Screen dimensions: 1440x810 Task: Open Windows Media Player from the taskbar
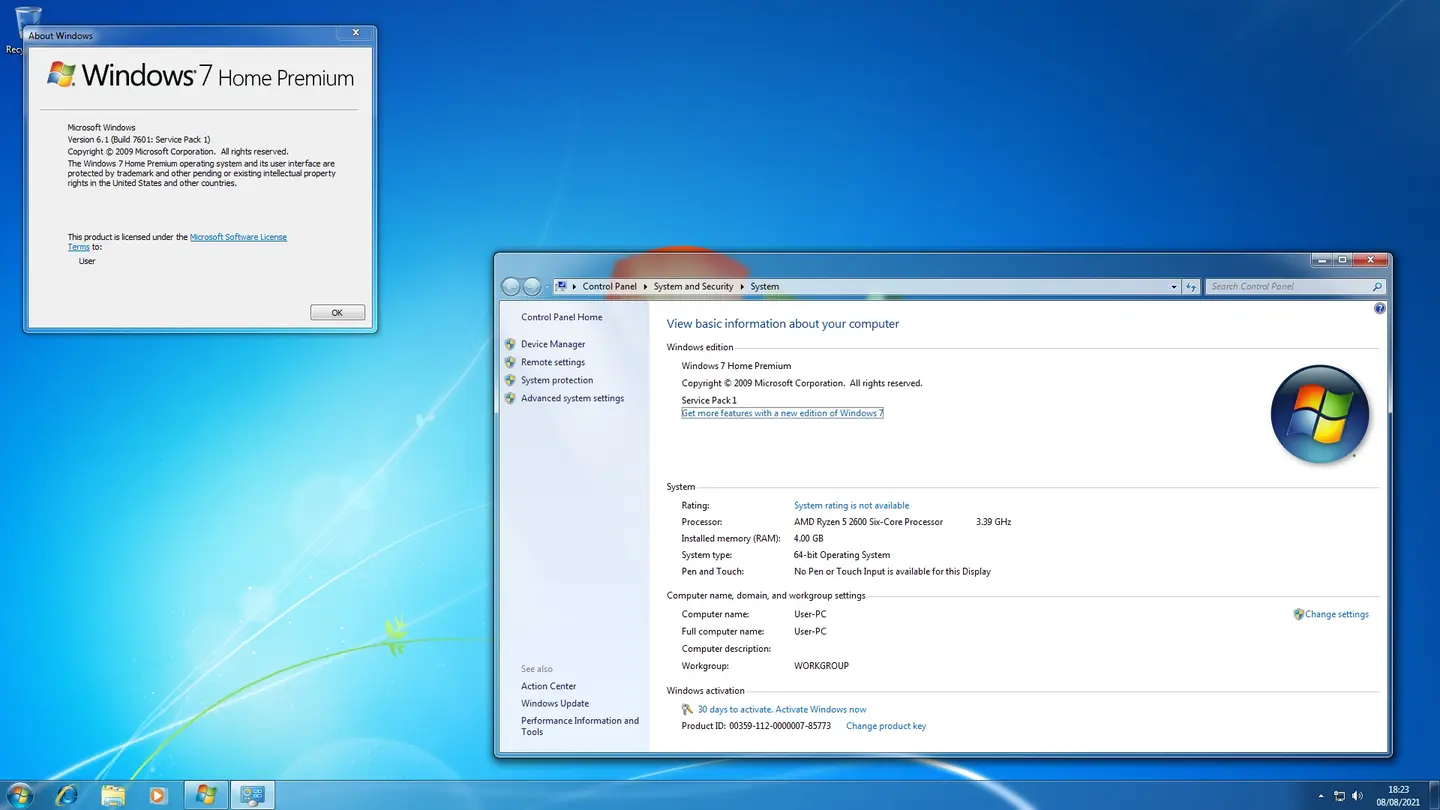[x=158, y=794]
